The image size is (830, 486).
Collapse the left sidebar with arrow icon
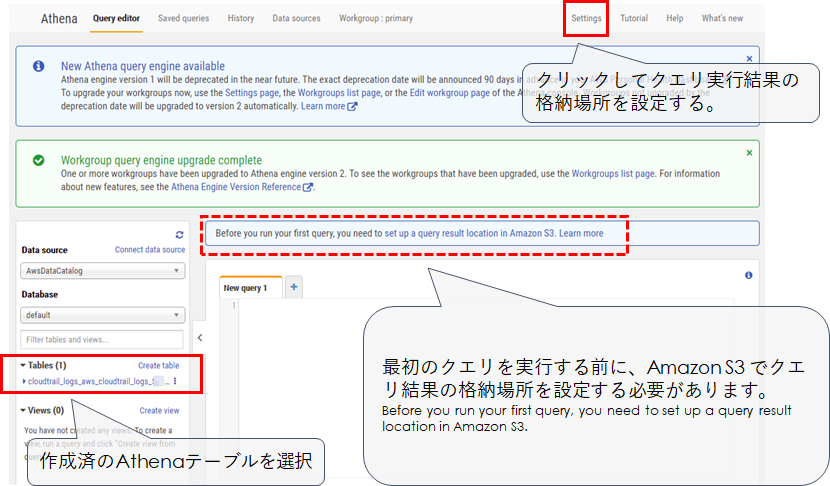(x=198, y=338)
